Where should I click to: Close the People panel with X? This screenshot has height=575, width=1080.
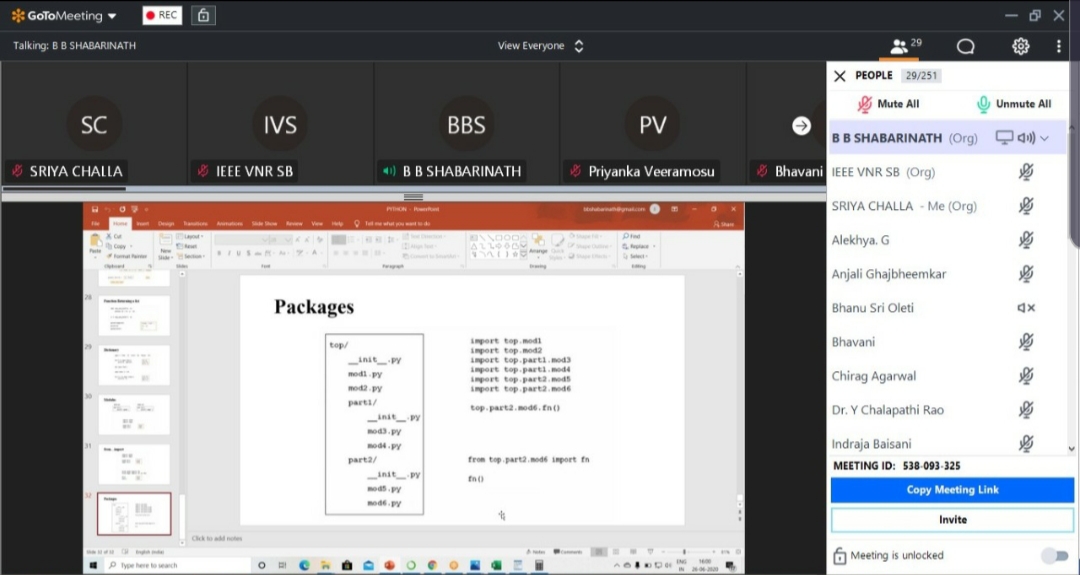(x=840, y=76)
